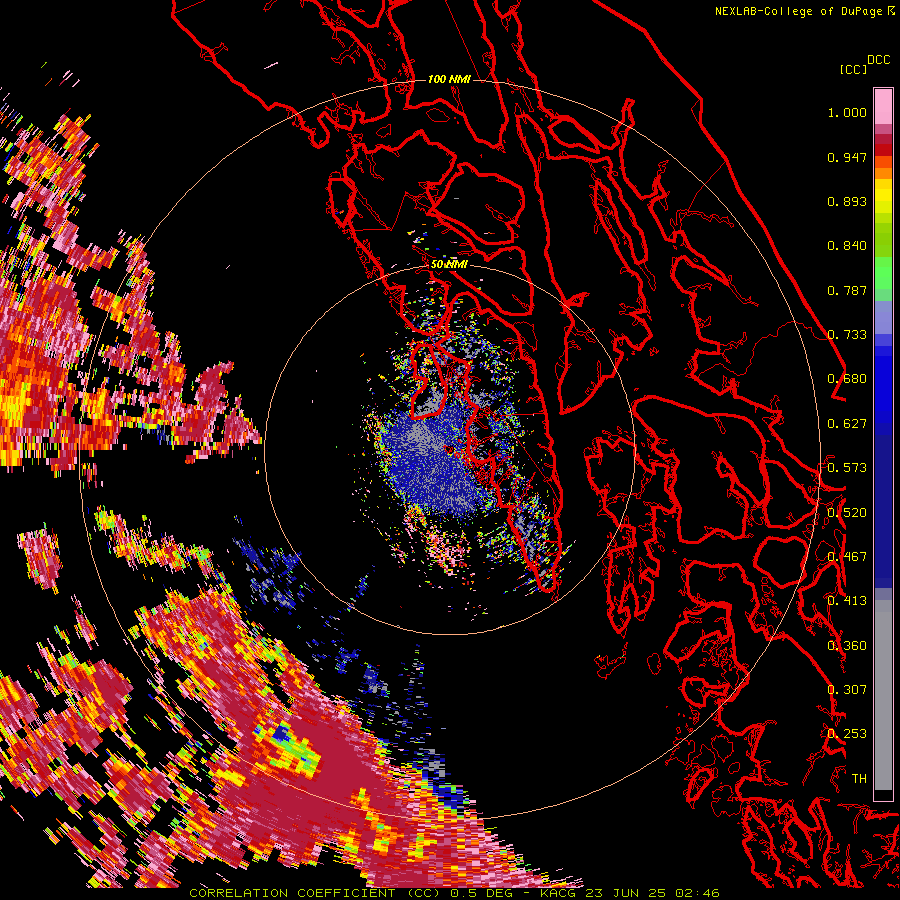Viewport: 900px width, 900px height.
Task: Pick the light pink segment of the color bar
Action: tap(883, 106)
